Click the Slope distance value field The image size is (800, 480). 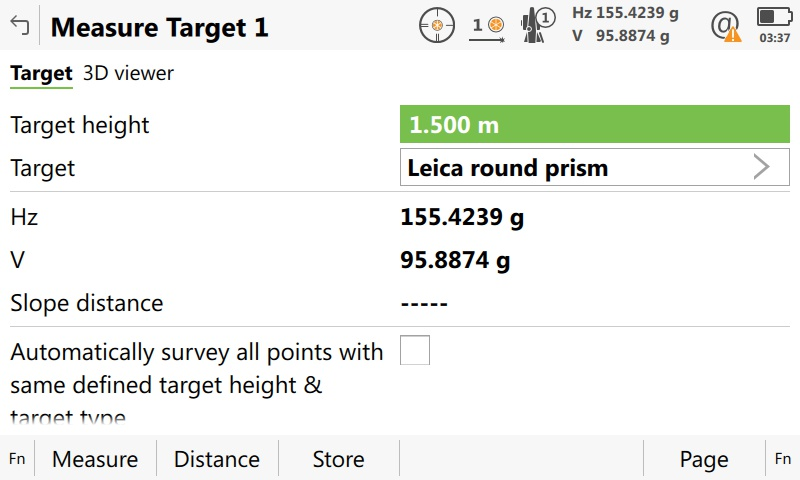click(x=424, y=303)
